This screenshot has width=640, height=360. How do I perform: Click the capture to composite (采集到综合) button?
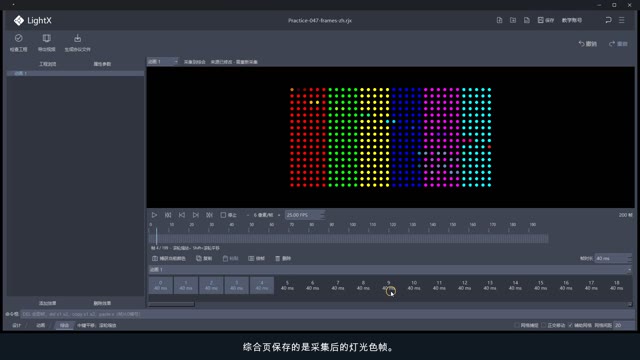pyautogui.click(x=194, y=62)
